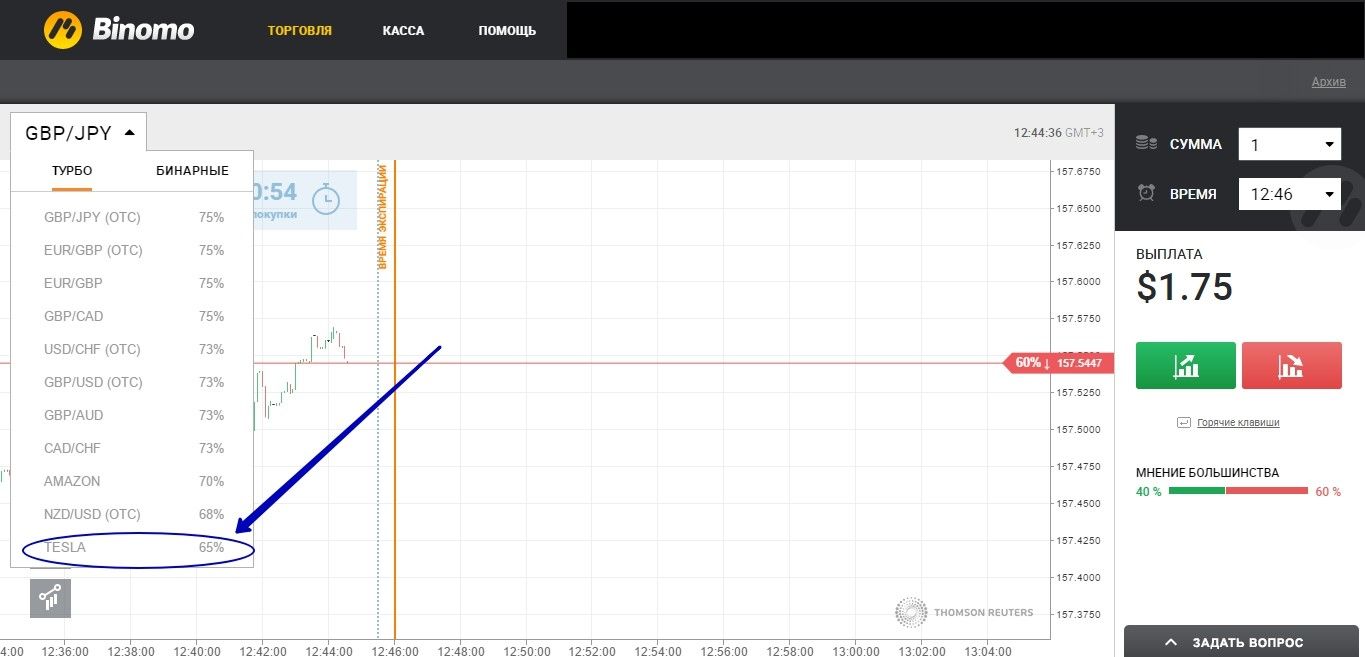Switch to the БИНАРНЫЕ tab

[192, 171]
